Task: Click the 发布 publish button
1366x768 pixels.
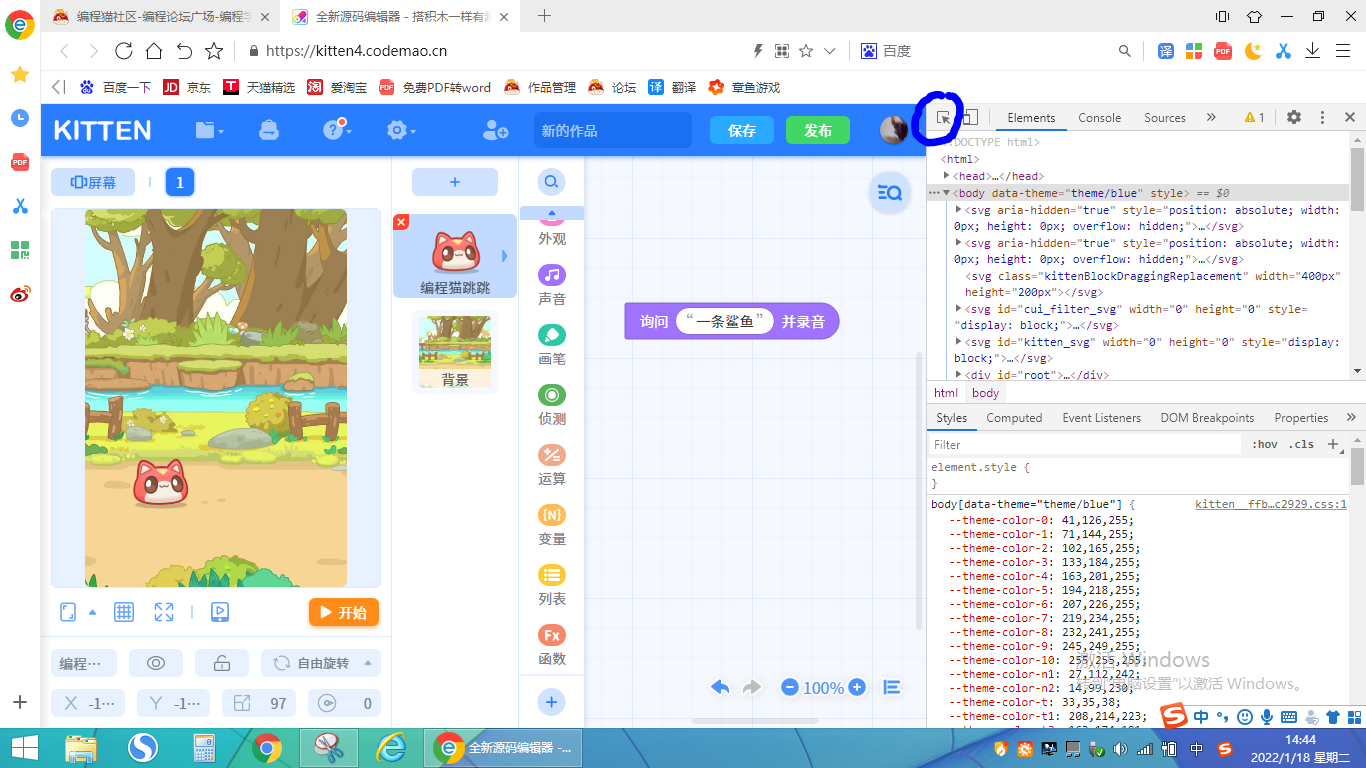Action: tap(818, 130)
